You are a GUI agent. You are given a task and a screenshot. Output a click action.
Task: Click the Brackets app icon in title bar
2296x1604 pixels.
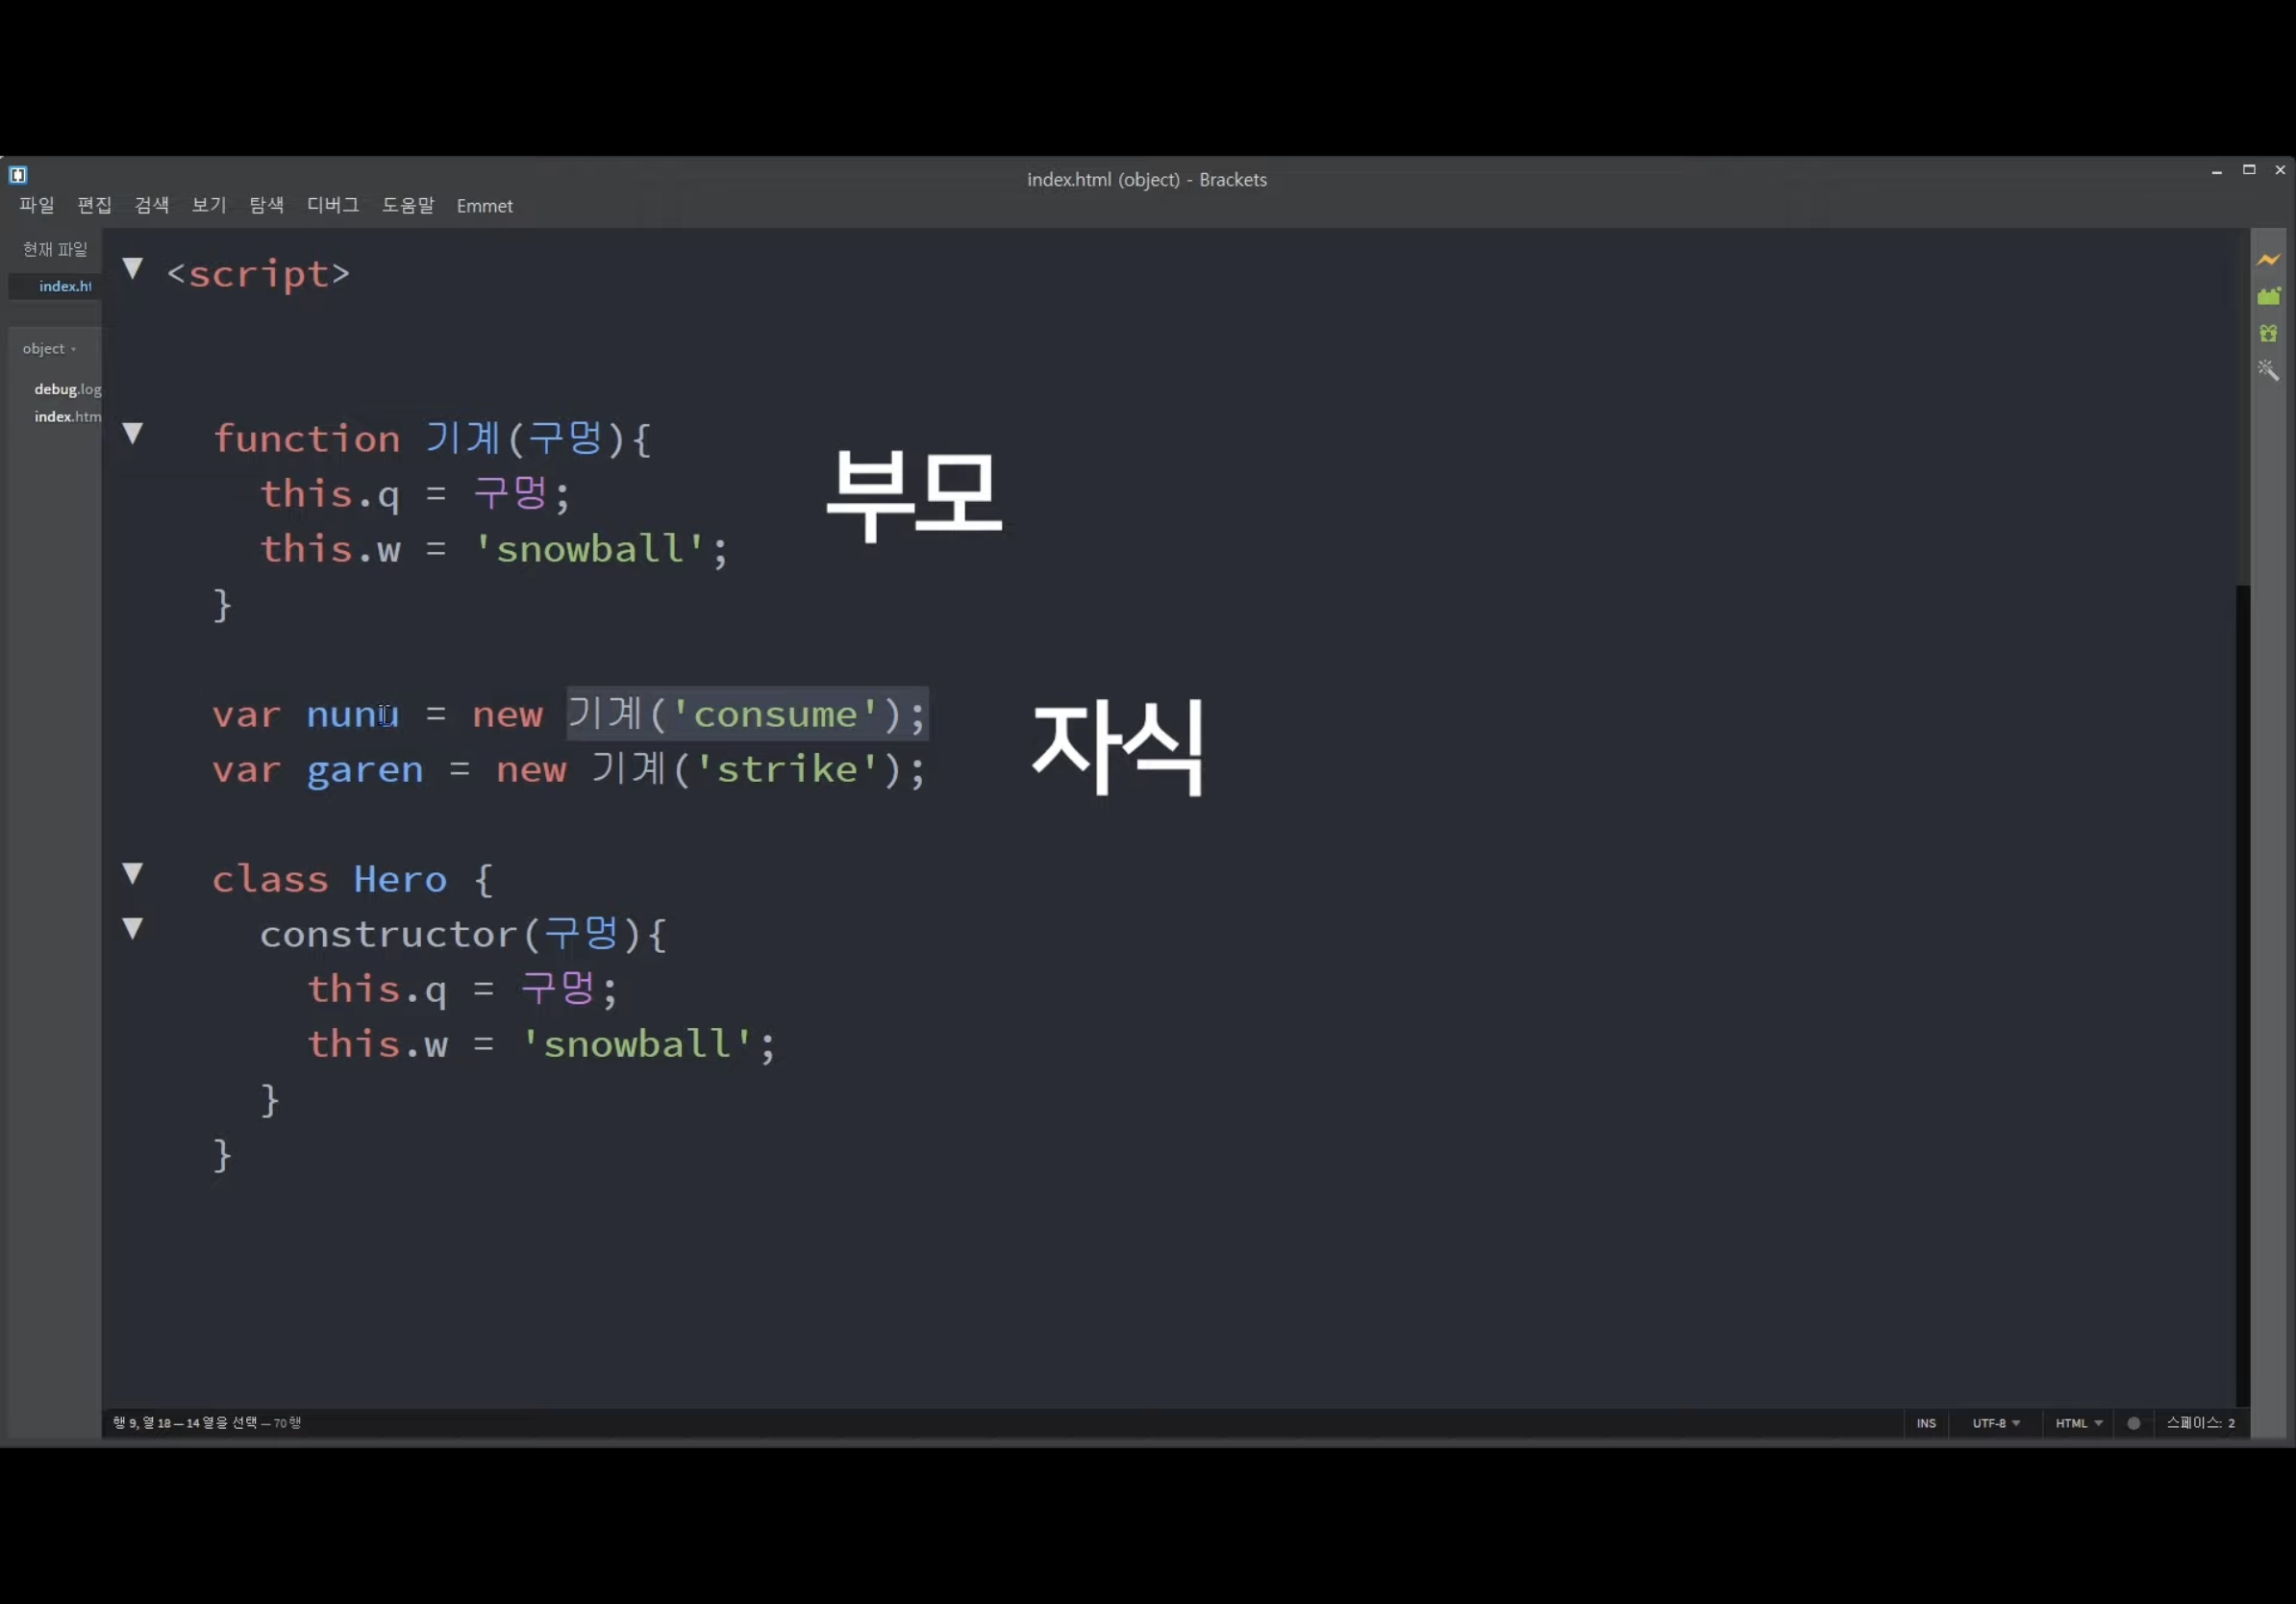[18, 175]
